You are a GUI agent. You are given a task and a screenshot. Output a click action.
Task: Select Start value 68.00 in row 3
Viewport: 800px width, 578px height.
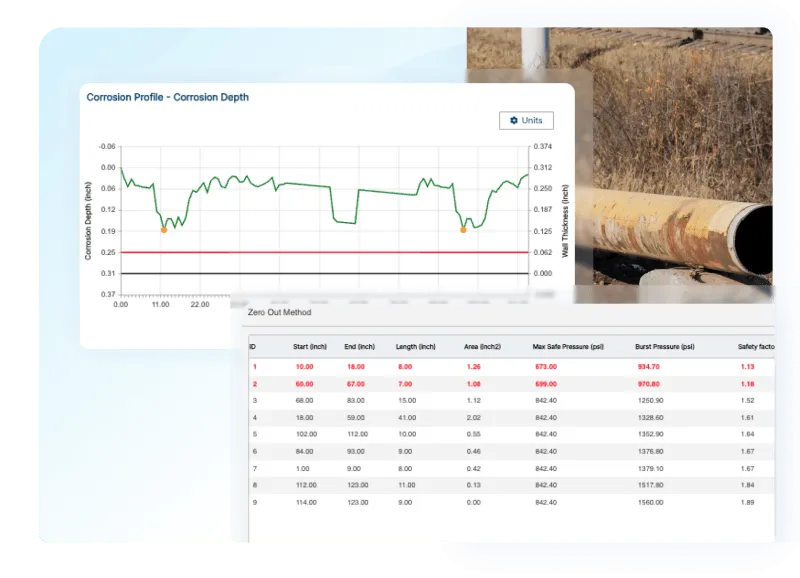point(305,400)
